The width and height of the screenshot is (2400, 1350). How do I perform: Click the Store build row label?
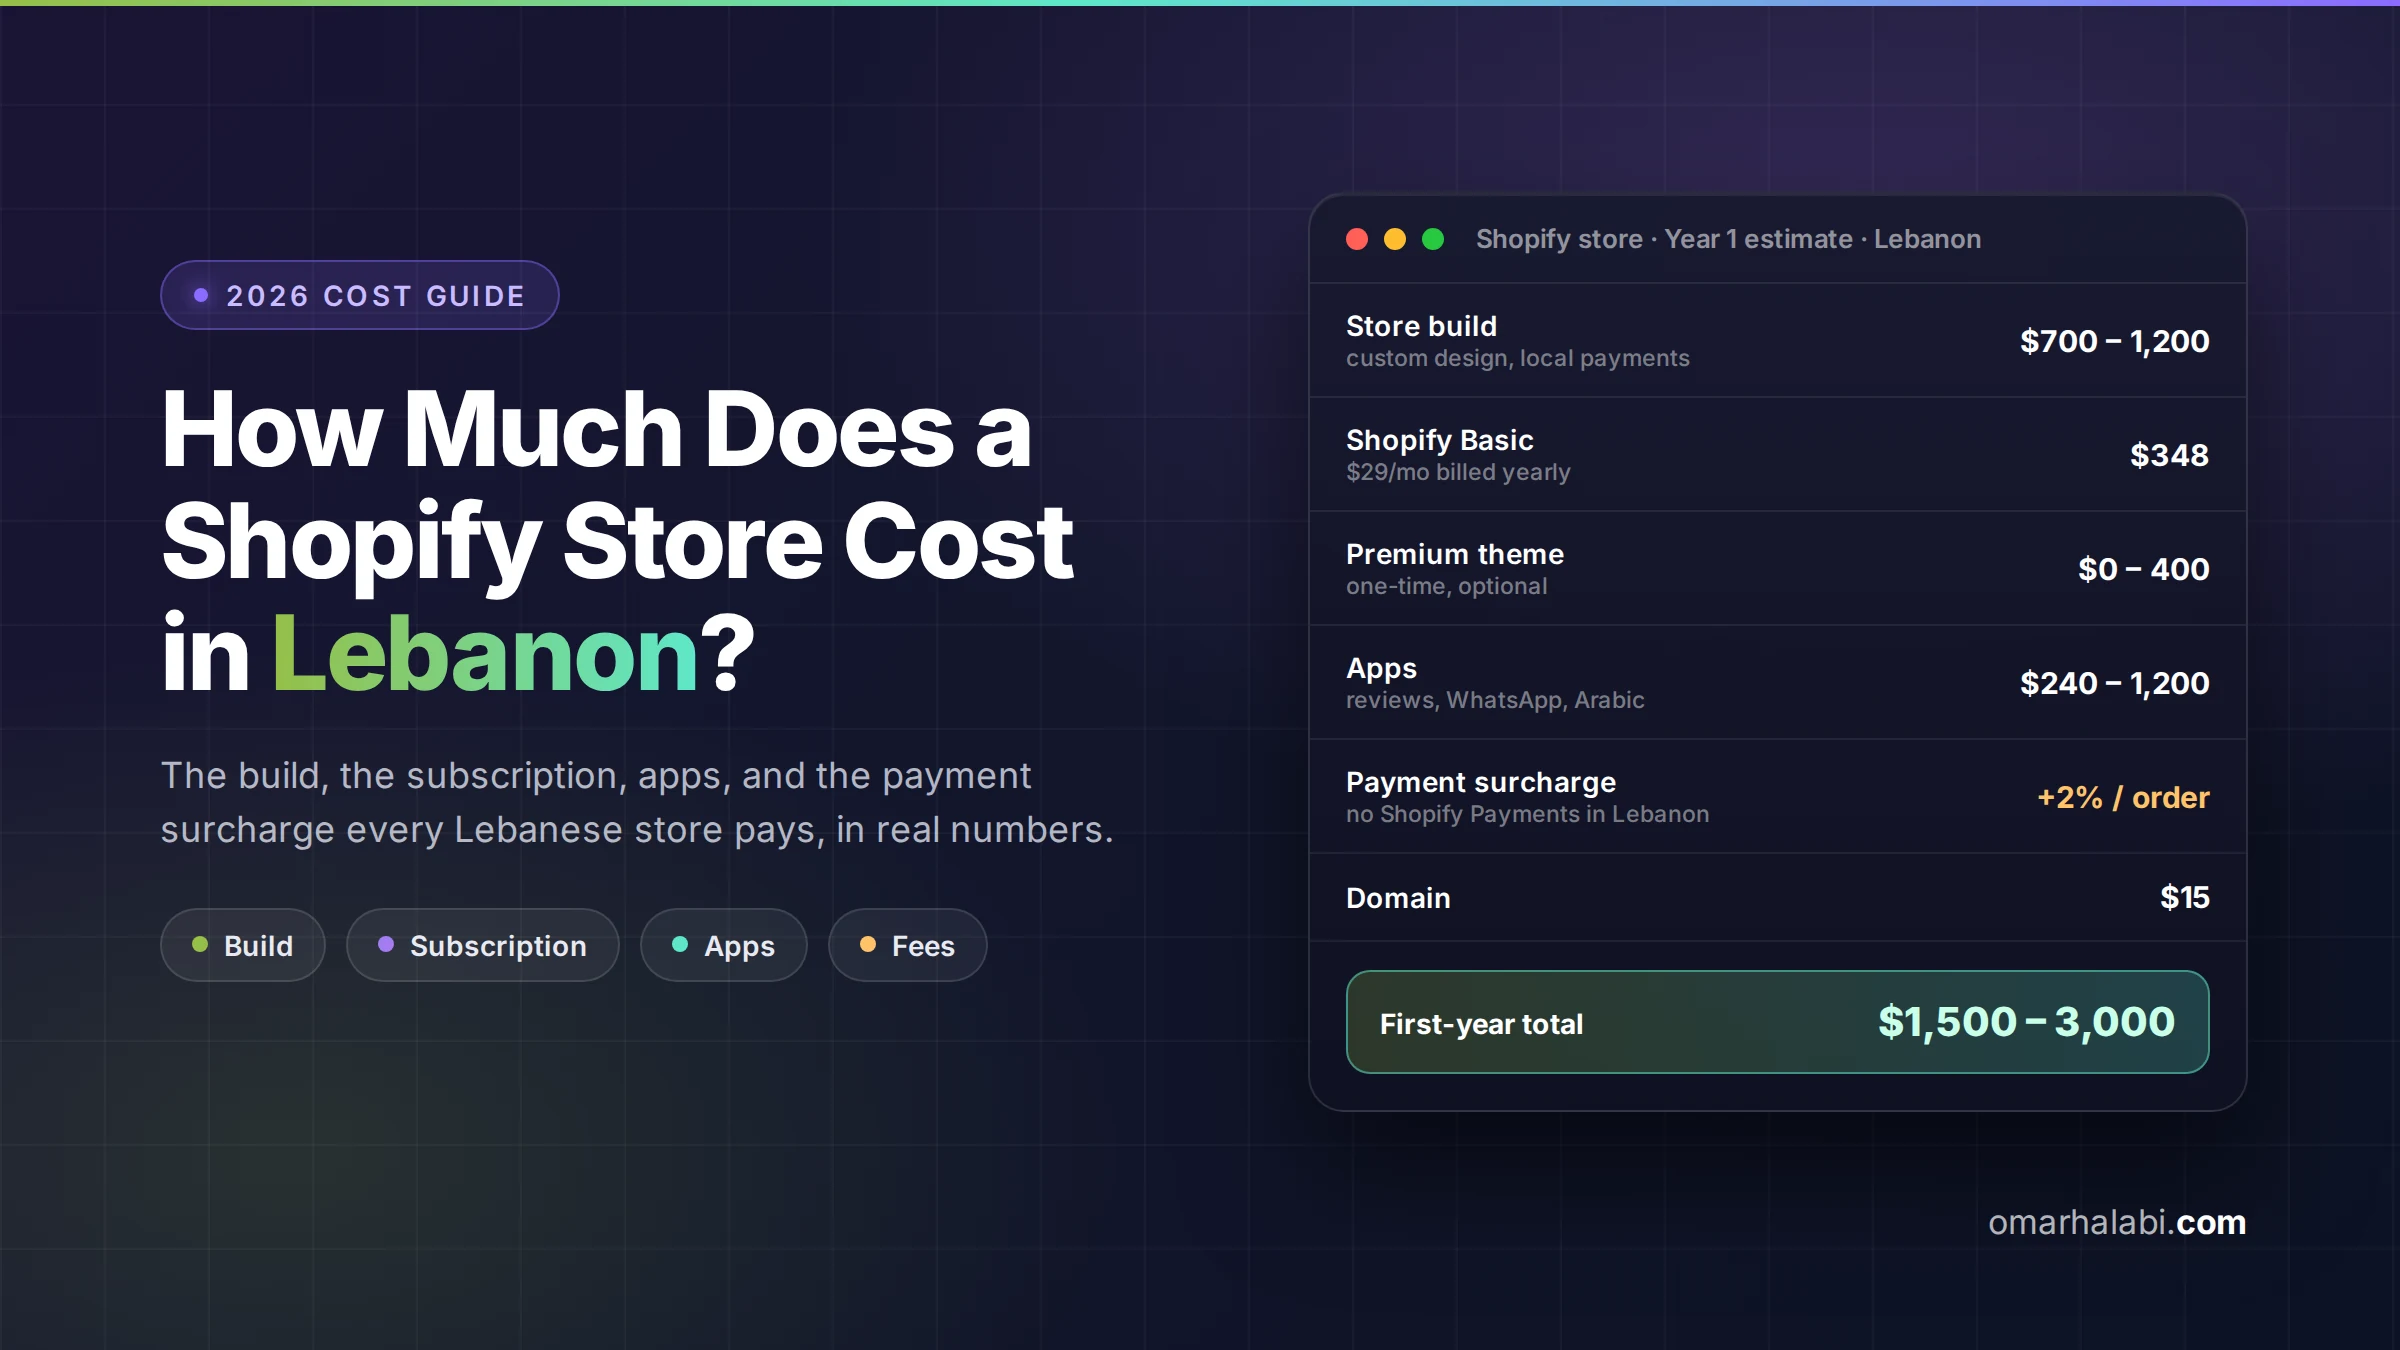[x=1421, y=326]
